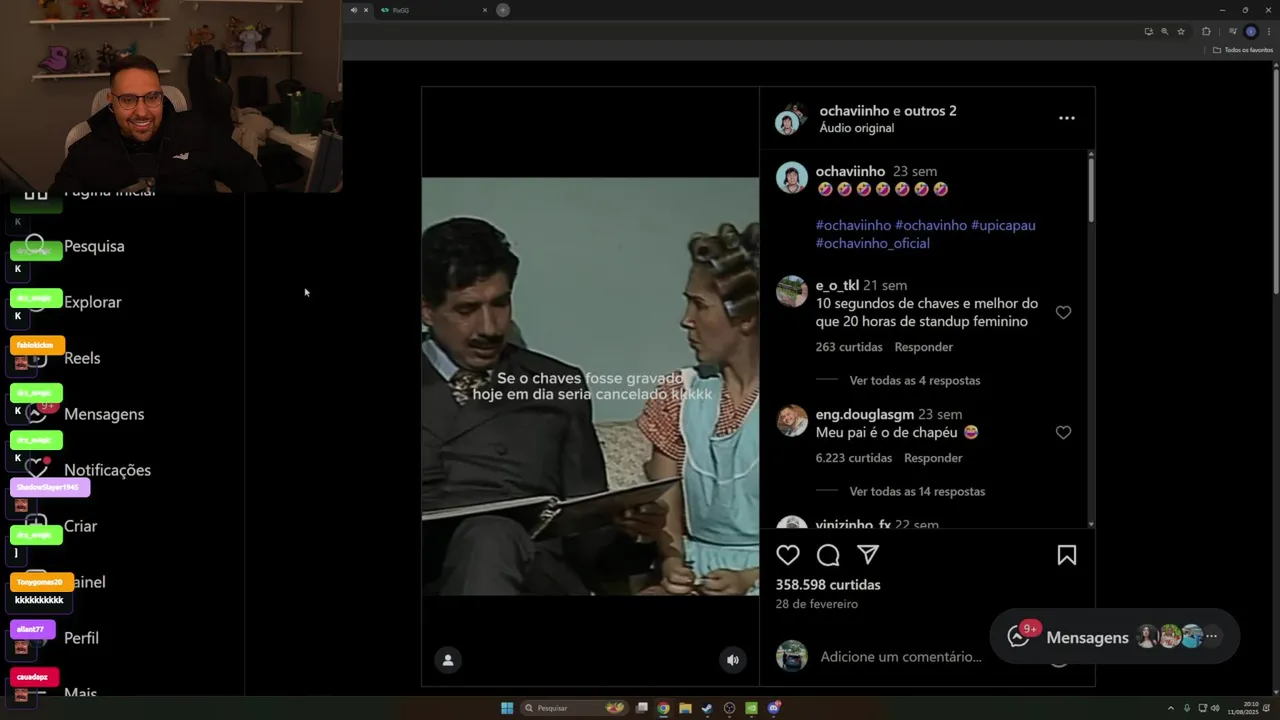Image resolution: width=1280 pixels, height=720 pixels.
Task: Reply to the e_o_tkl comment
Action: [x=923, y=347]
